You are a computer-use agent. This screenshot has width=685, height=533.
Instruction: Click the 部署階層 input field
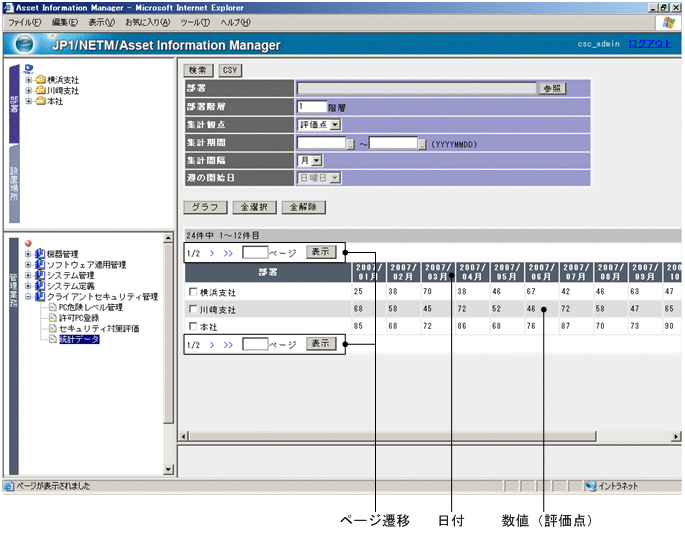point(312,106)
